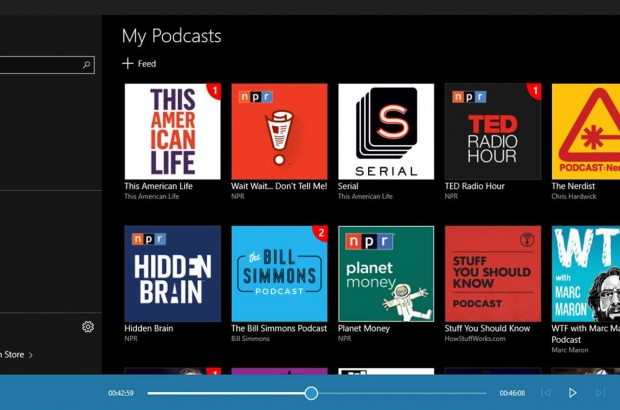The width and height of the screenshot is (620, 410).
Task: Open the Planet Money podcast
Action: click(x=386, y=273)
